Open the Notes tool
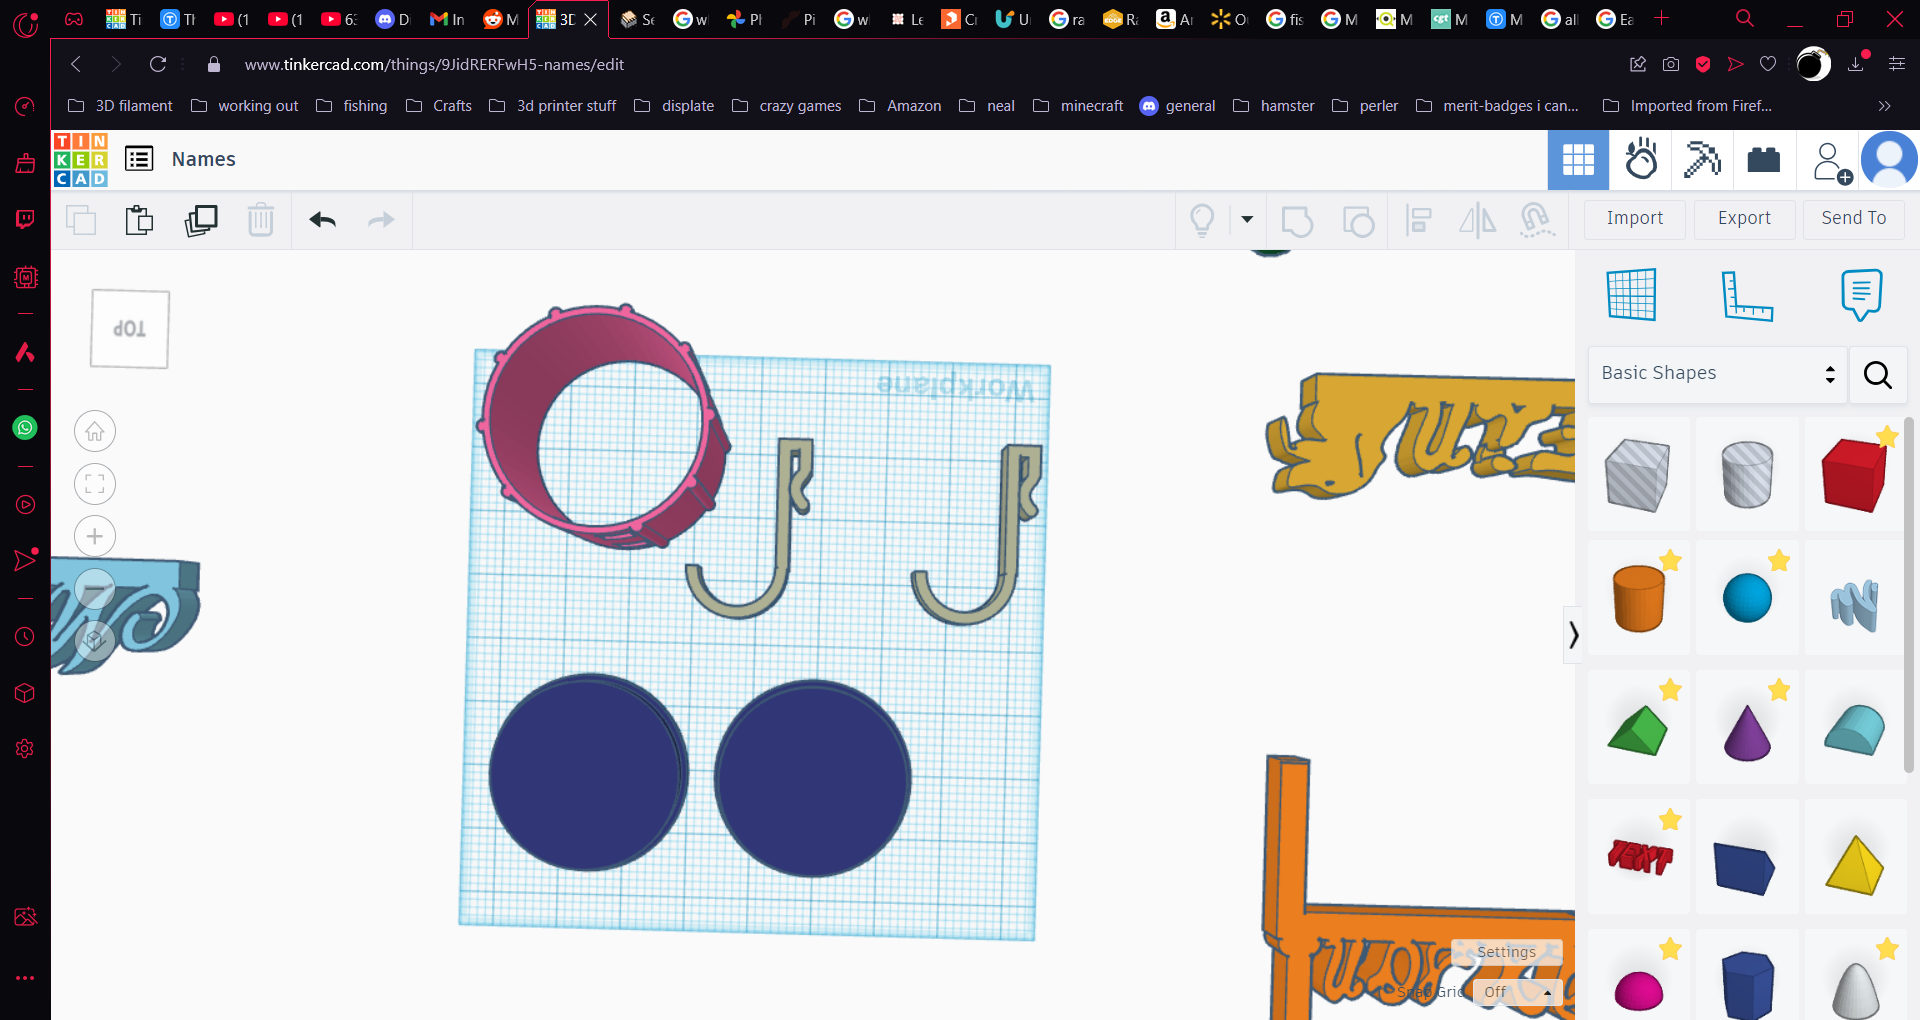1920x1020 pixels. tap(1861, 294)
